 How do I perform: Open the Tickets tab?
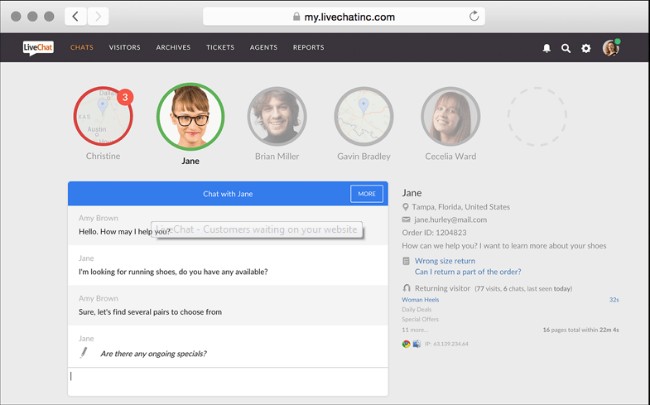[x=220, y=47]
